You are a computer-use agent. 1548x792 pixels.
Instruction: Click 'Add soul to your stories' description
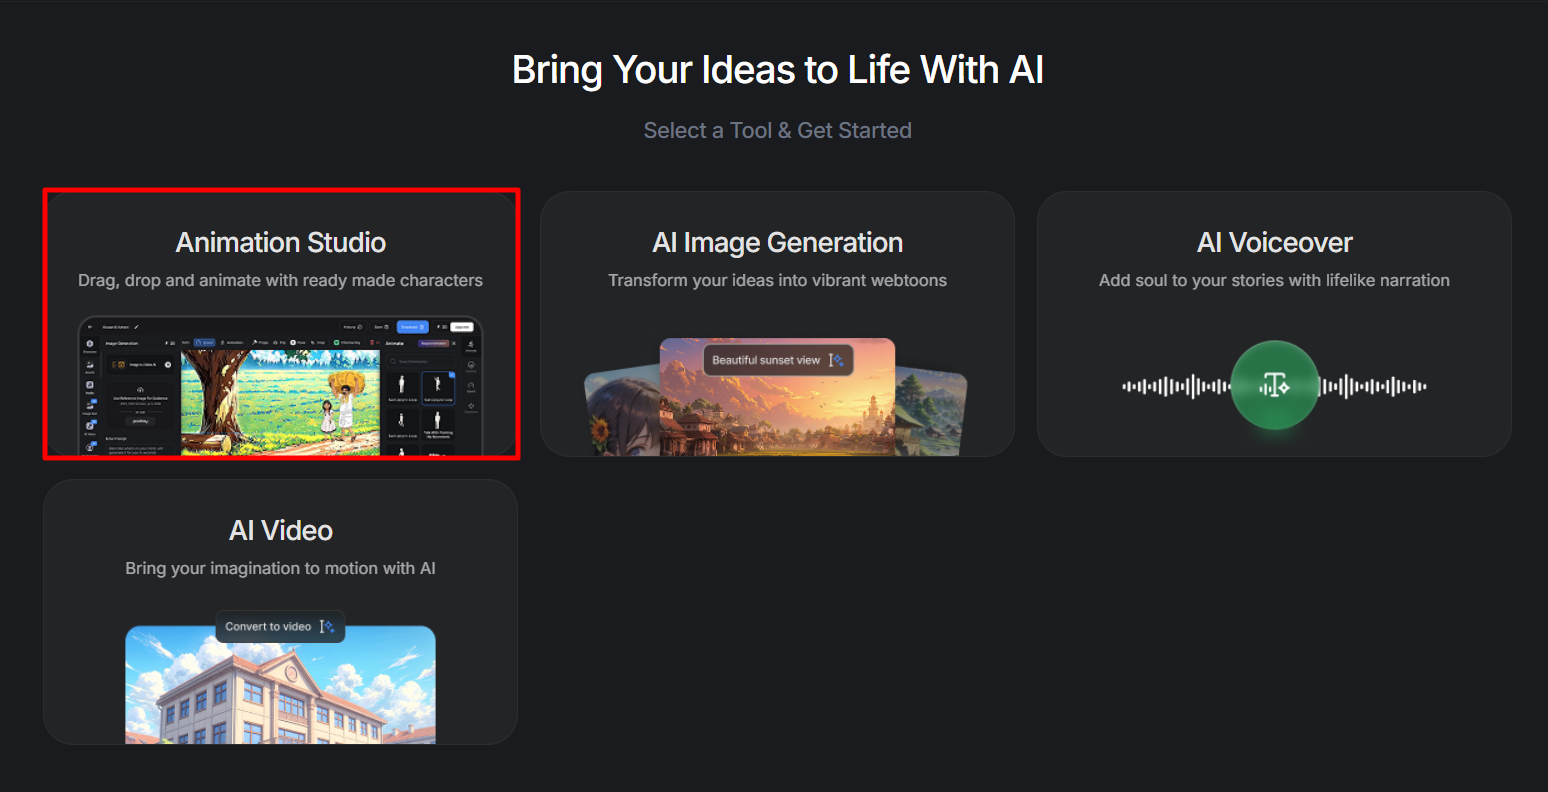point(1274,280)
